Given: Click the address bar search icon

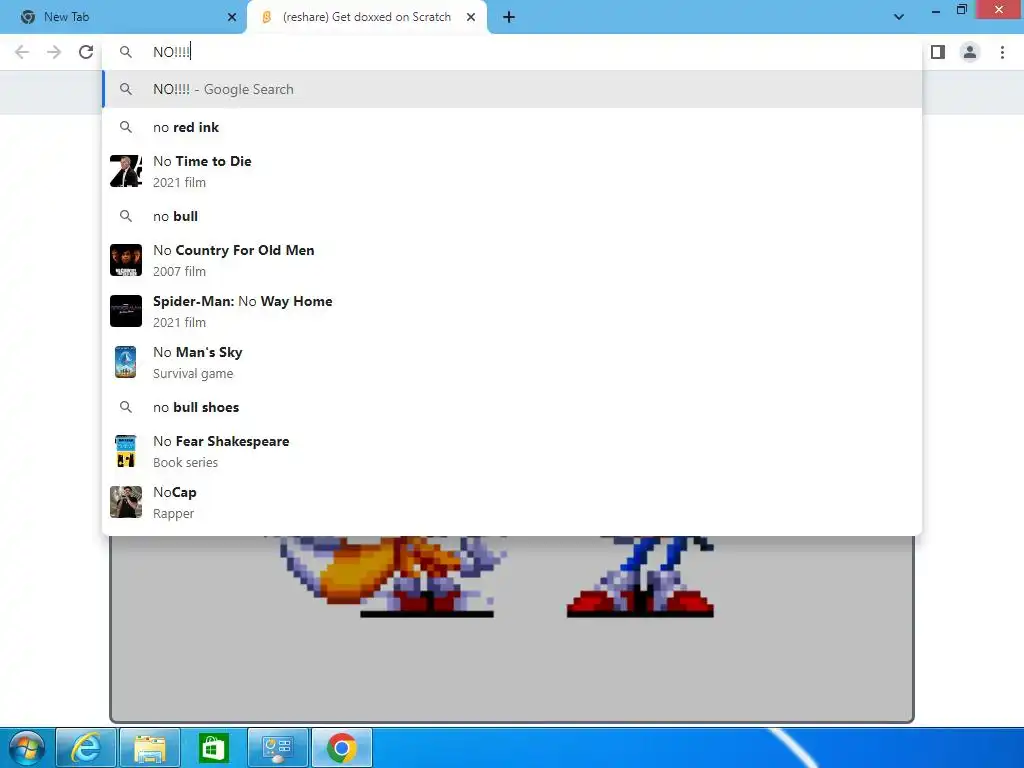Looking at the screenshot, I should (126, 52).
